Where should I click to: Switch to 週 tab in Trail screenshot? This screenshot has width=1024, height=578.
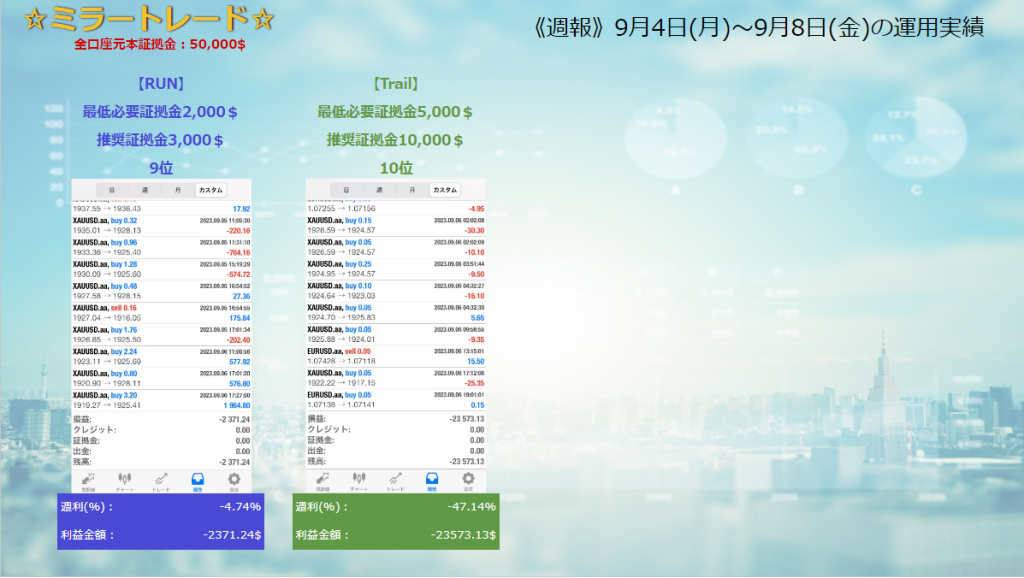379,190
